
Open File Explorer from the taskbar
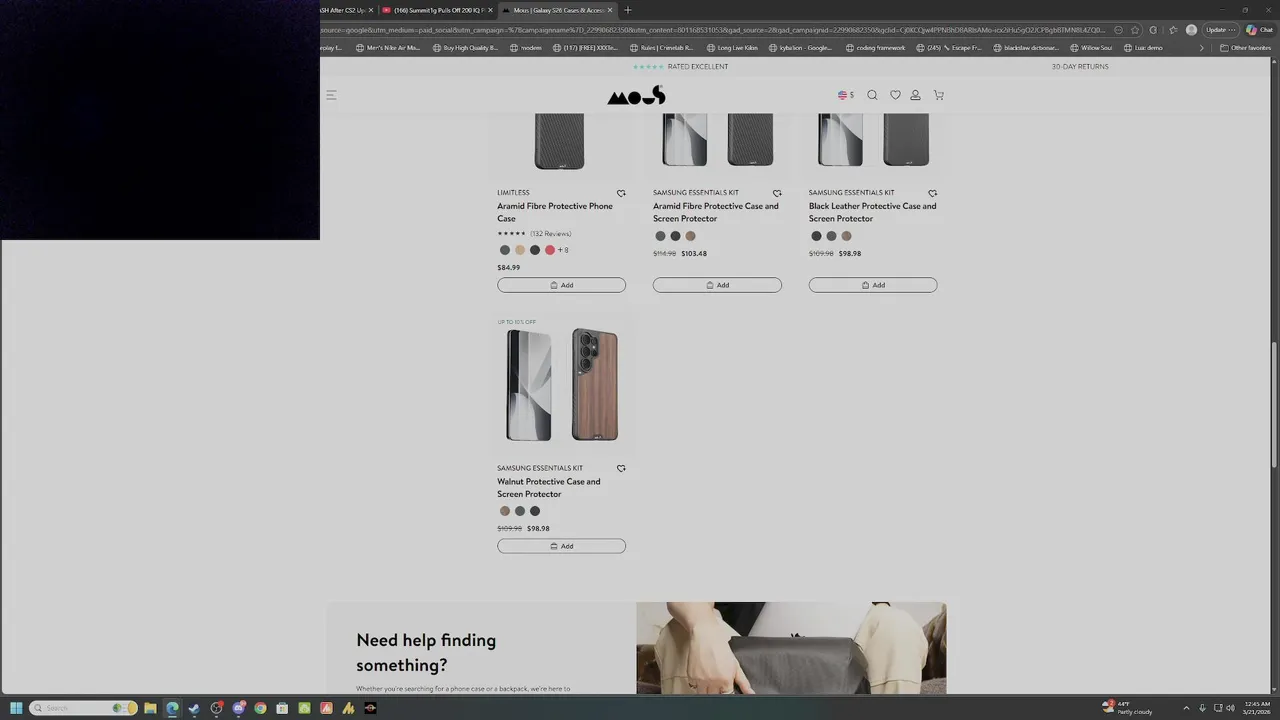point(150,708)
